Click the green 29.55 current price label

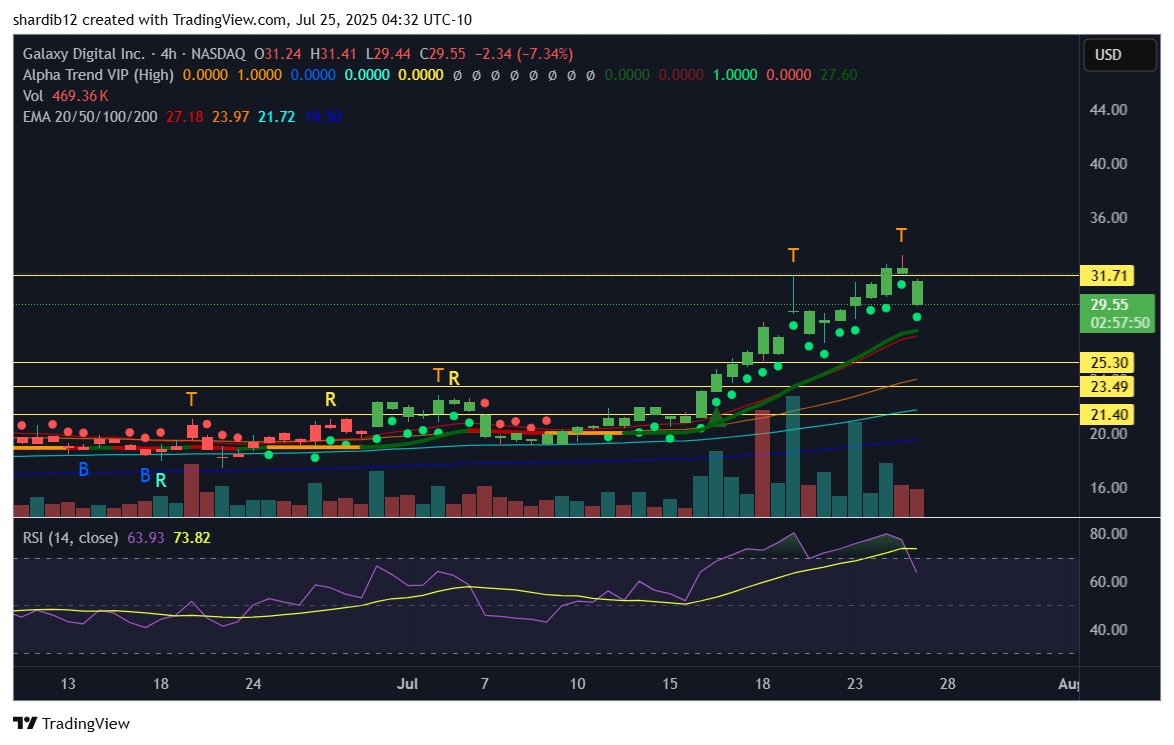click(1118, 313)
